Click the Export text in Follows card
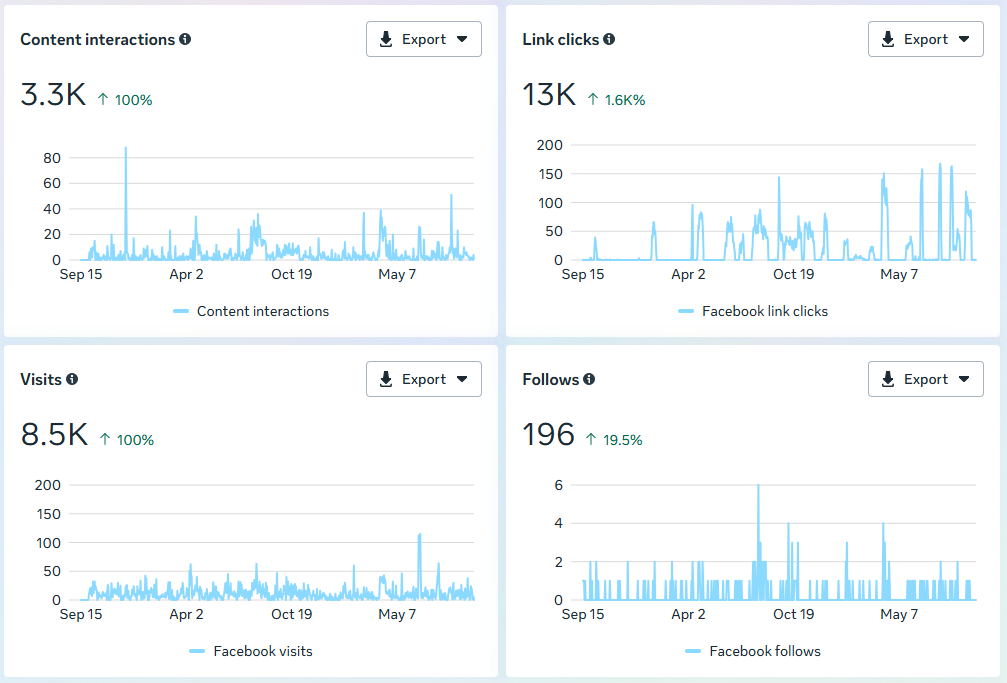This screenshot has width=1007, height=683. [x=925, y=379]
